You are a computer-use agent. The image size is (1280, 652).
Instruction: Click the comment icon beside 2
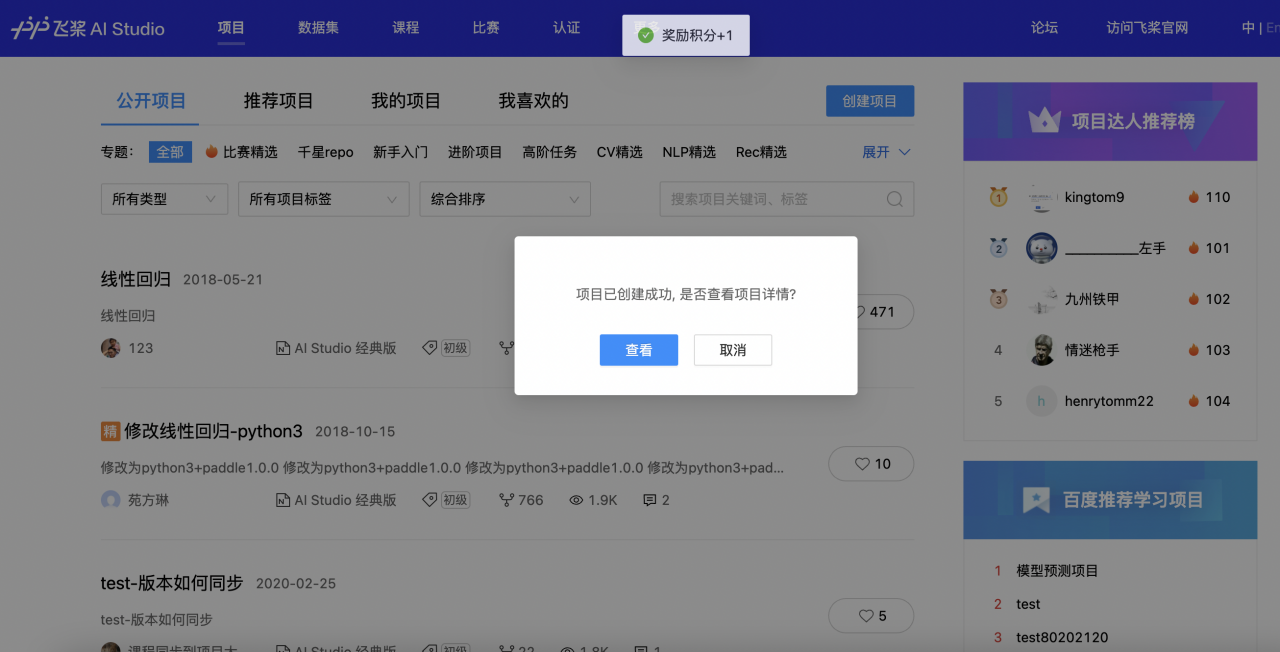[650, 500]
